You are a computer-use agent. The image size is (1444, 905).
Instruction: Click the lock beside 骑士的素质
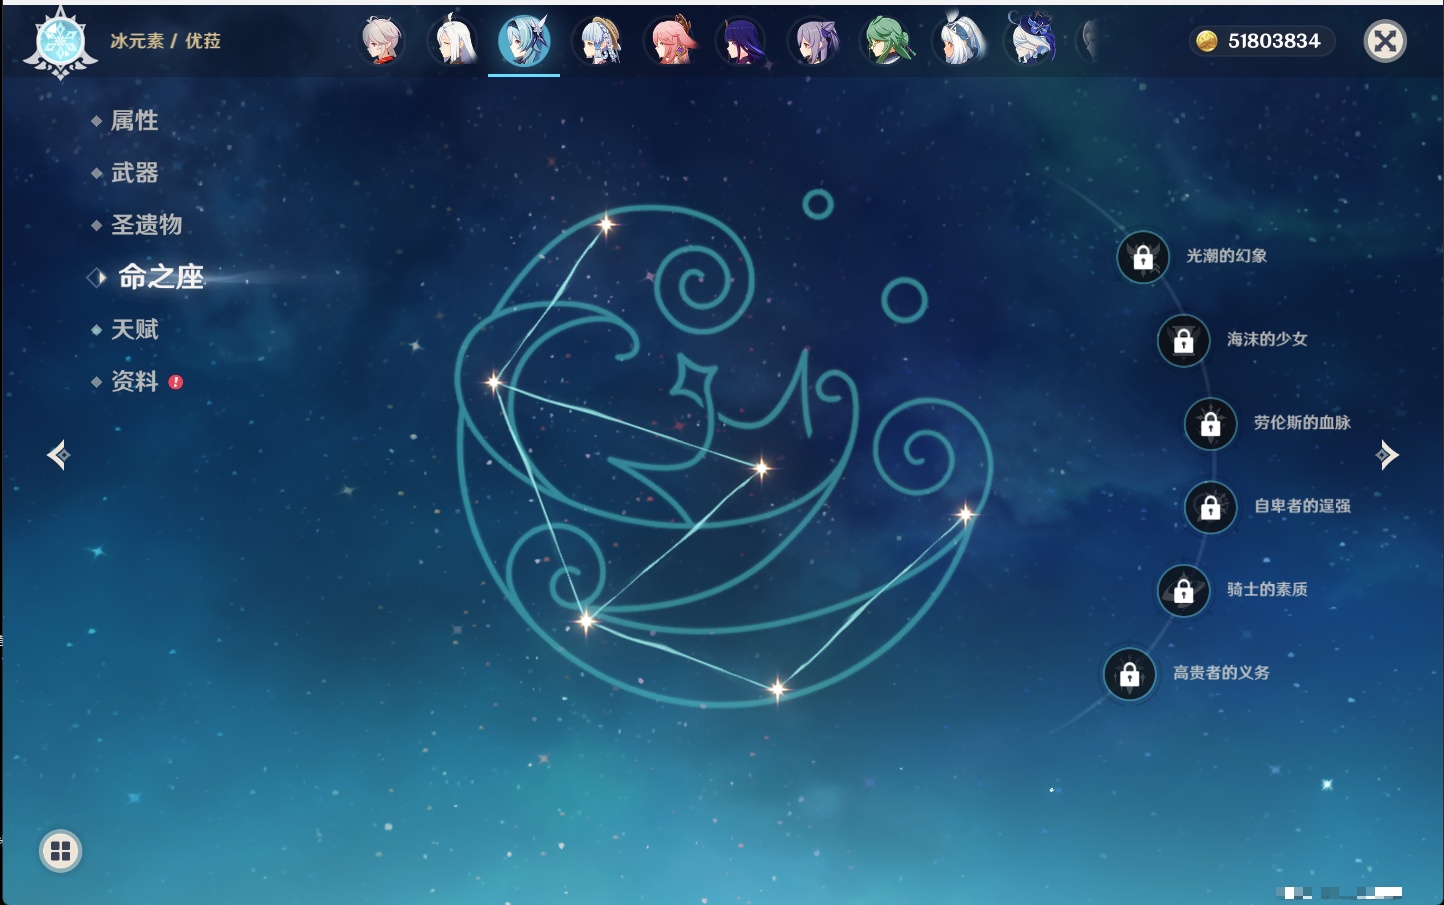(x=1183, y=591)
